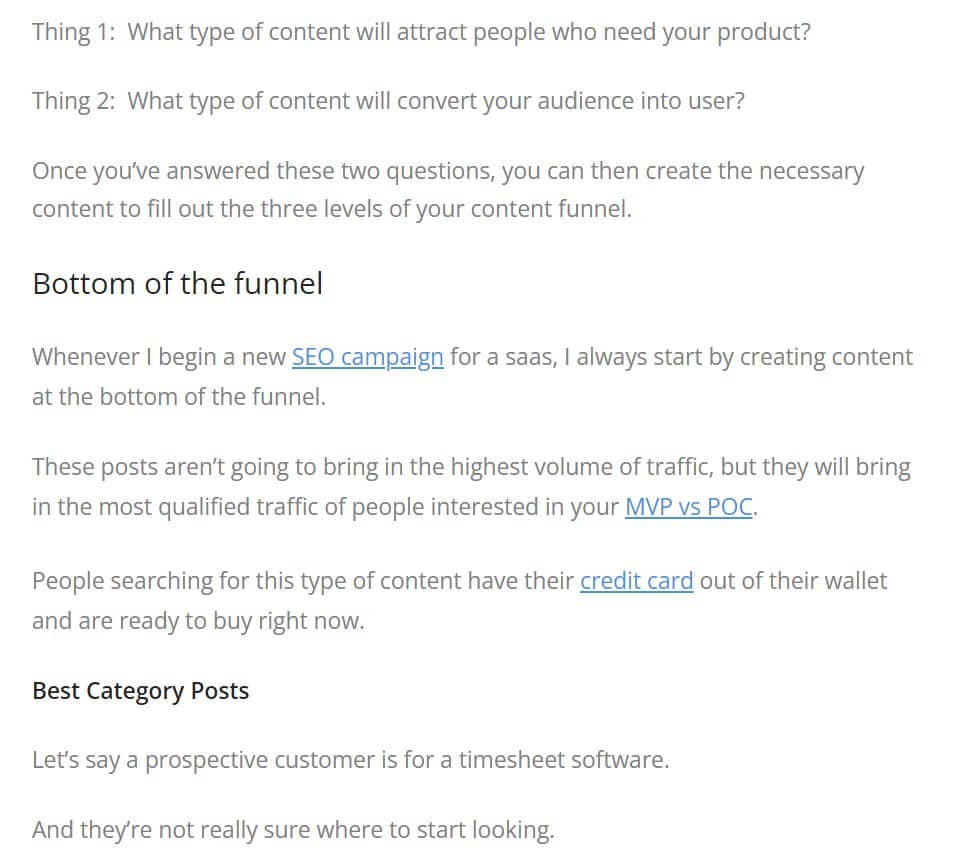Click the line 'at the bottom of the funnel.'

point(179,396)
